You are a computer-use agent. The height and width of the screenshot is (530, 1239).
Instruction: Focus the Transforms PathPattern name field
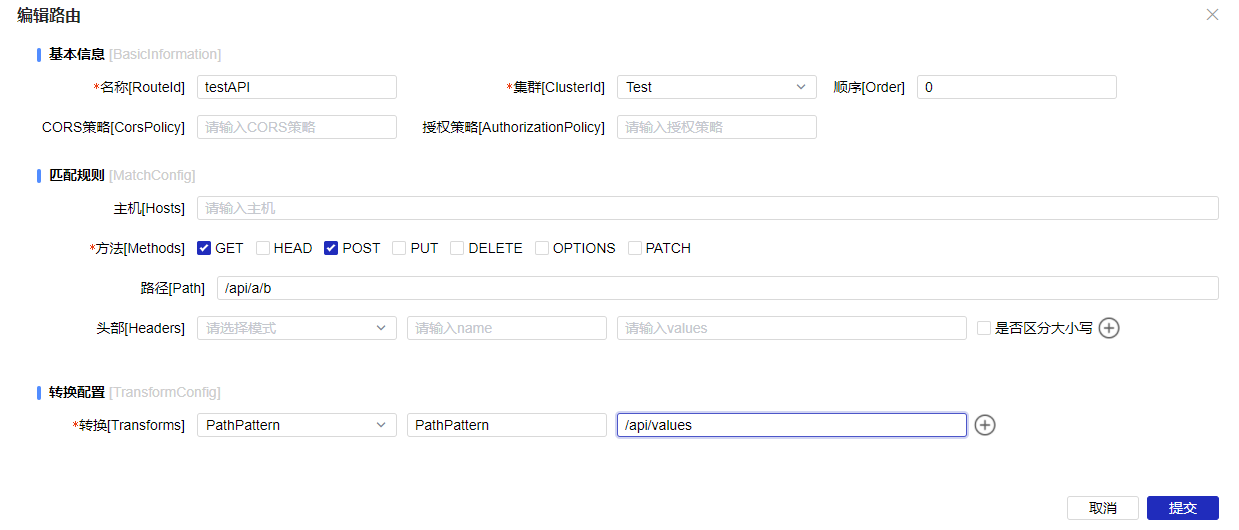tap(507, 425)
